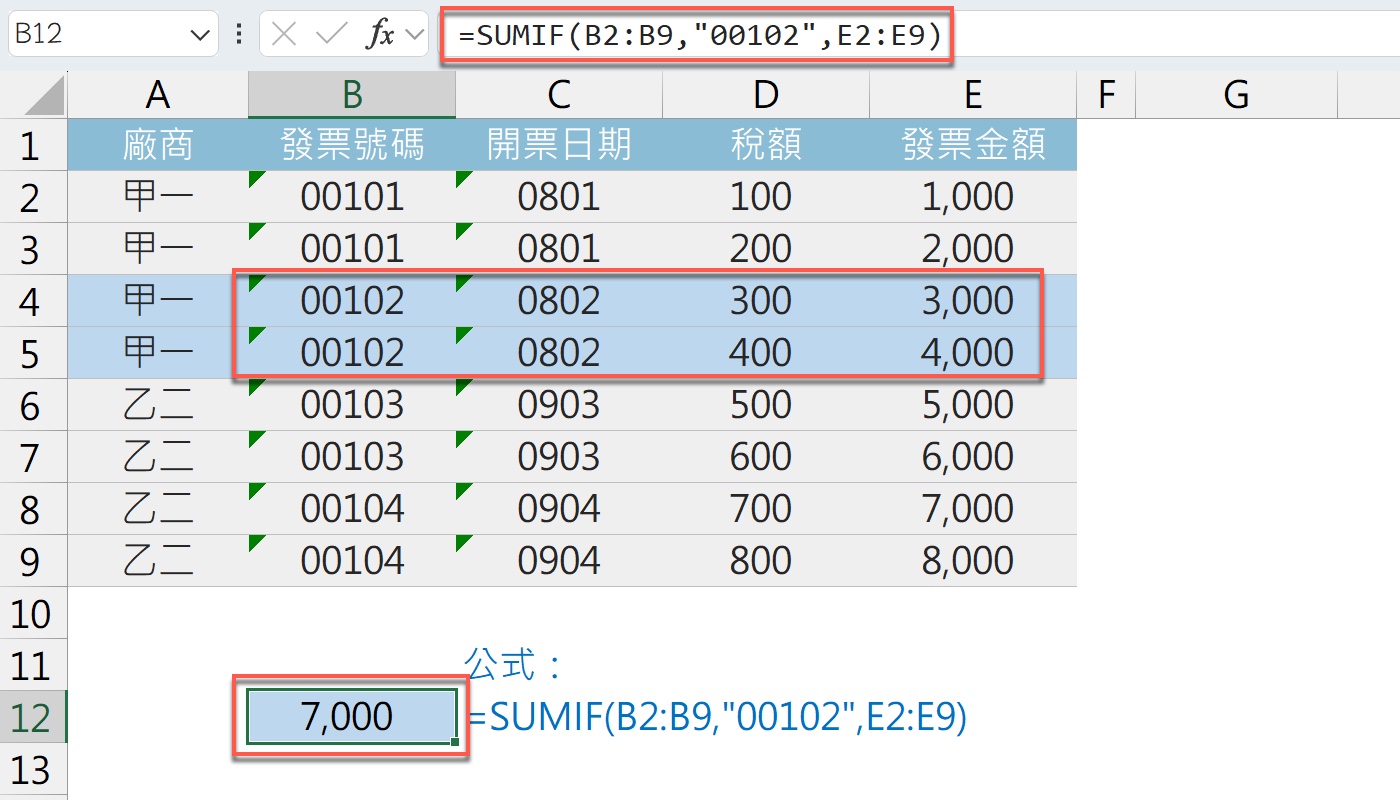Select row 2 header
Screen dimensions: 1400x800
(33, 197)
